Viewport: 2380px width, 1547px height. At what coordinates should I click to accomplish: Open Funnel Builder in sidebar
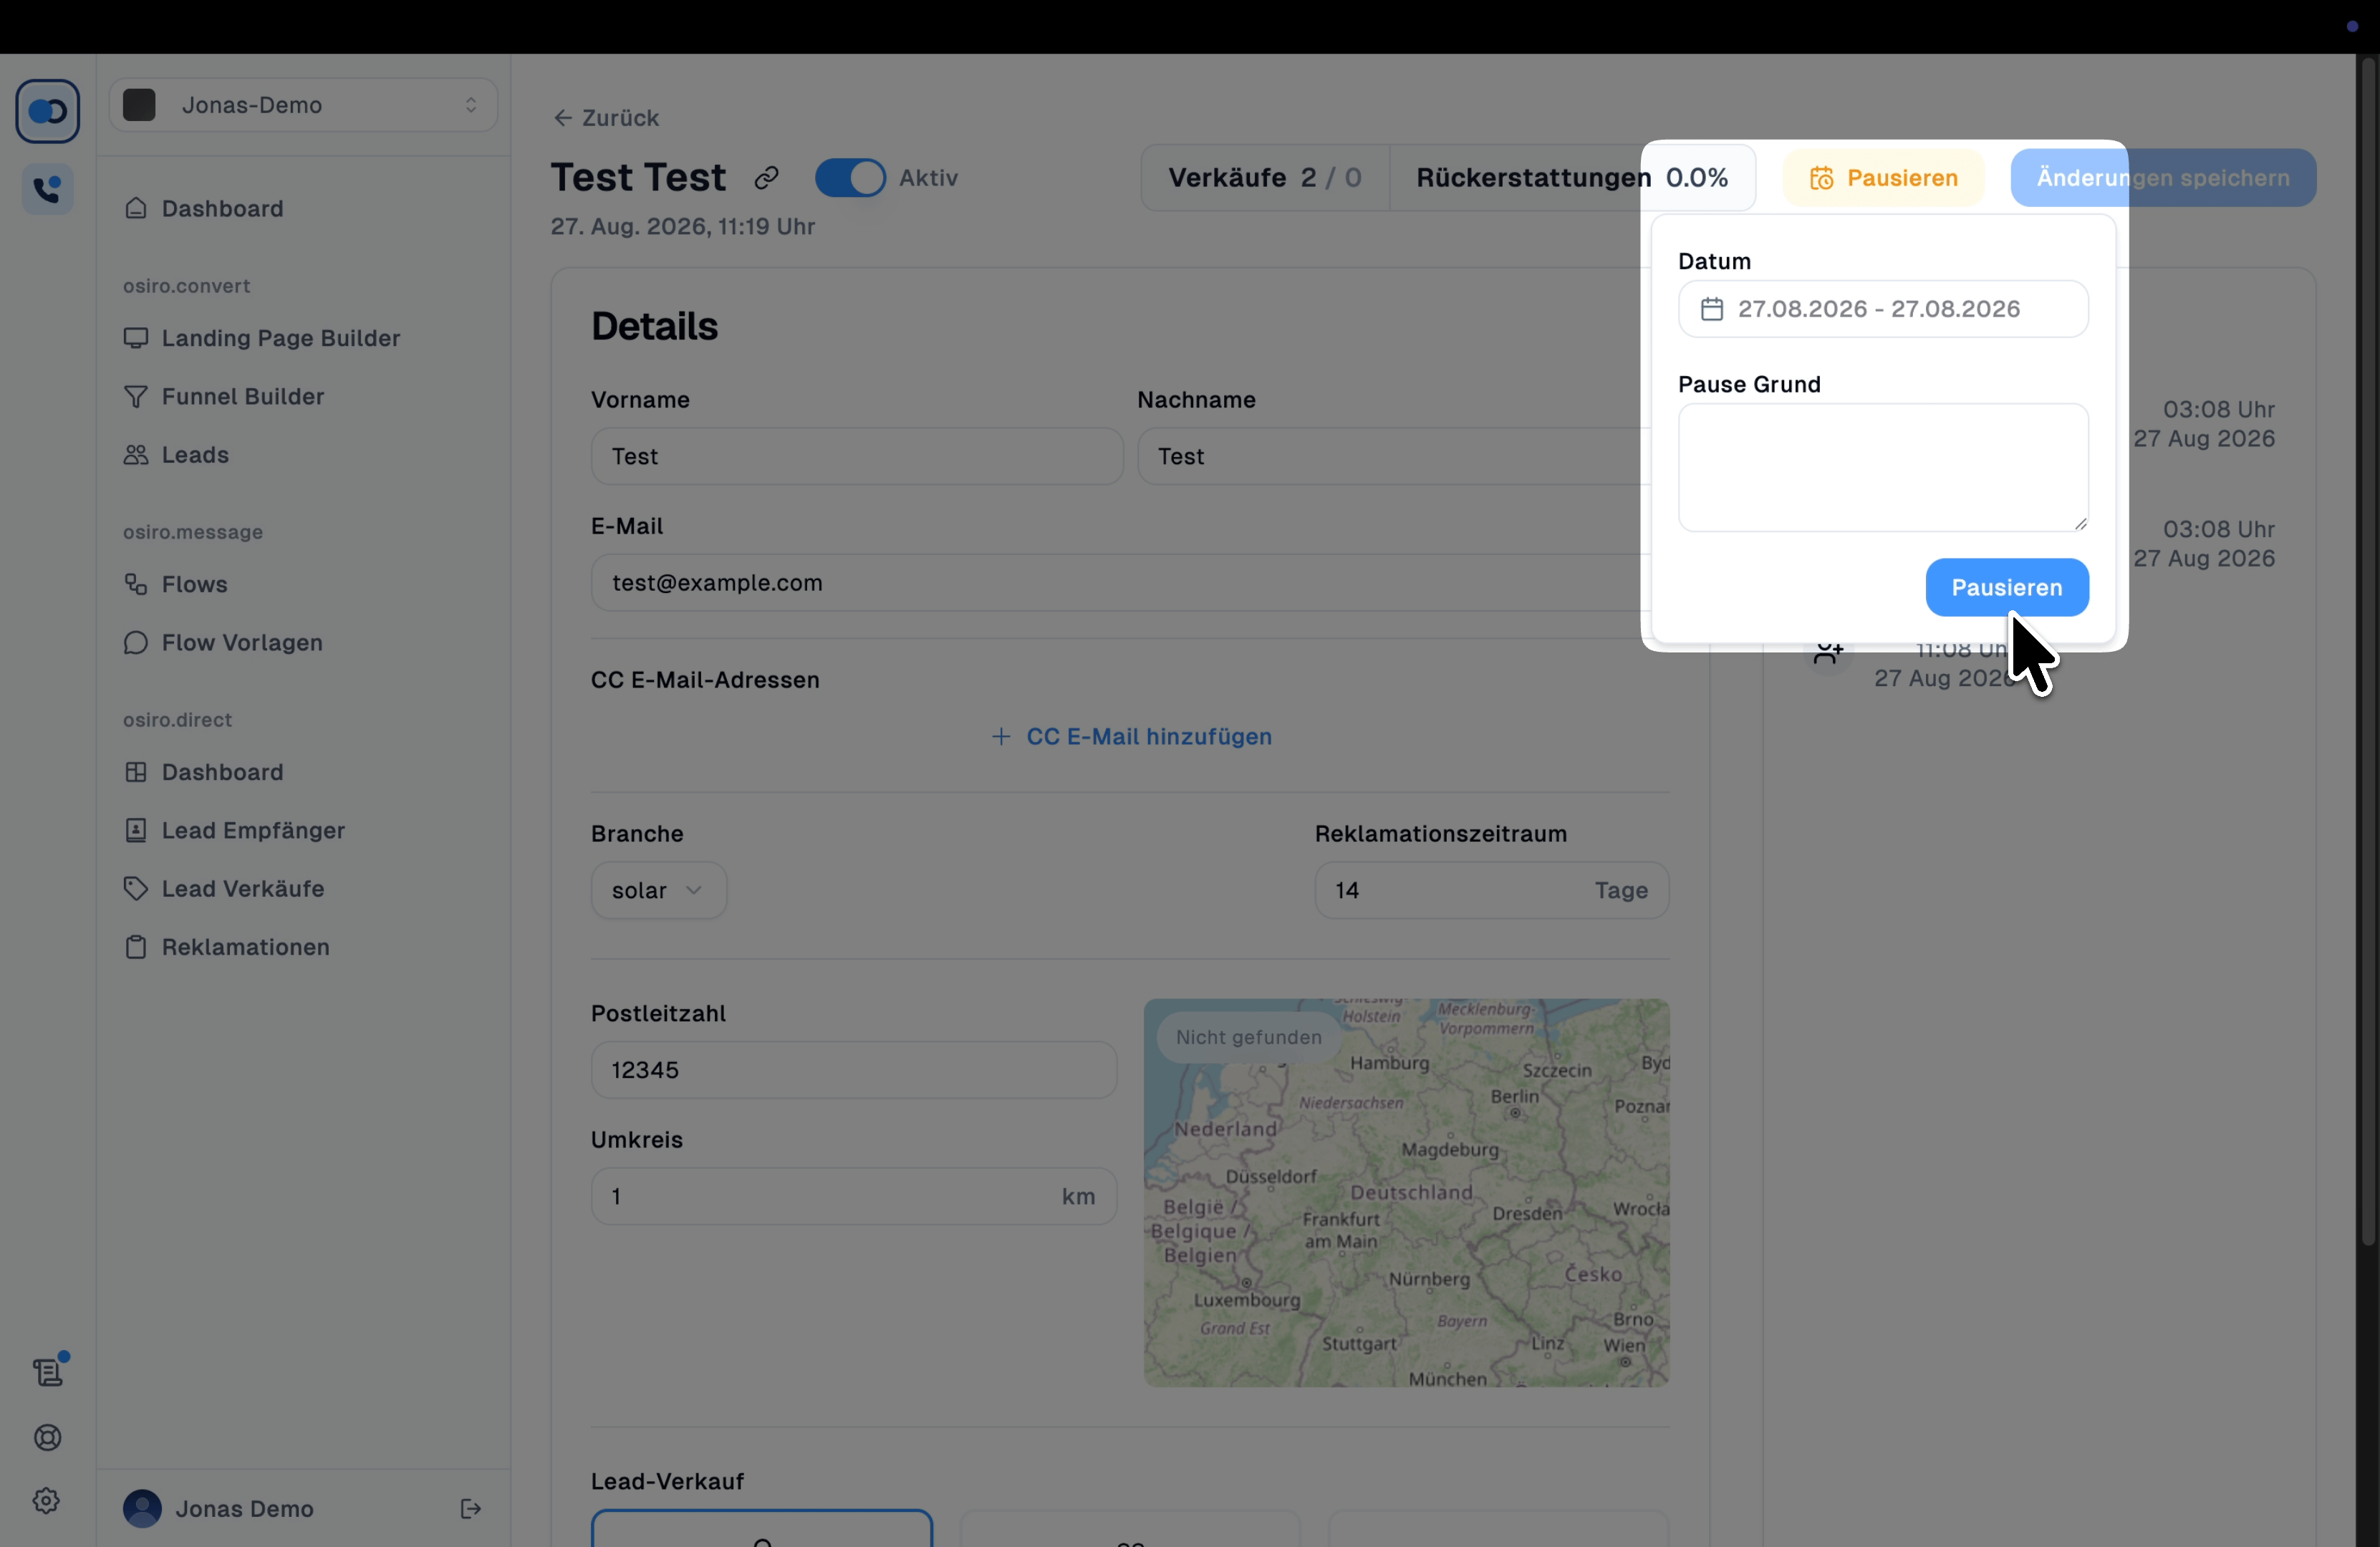[x=243, y=396]
